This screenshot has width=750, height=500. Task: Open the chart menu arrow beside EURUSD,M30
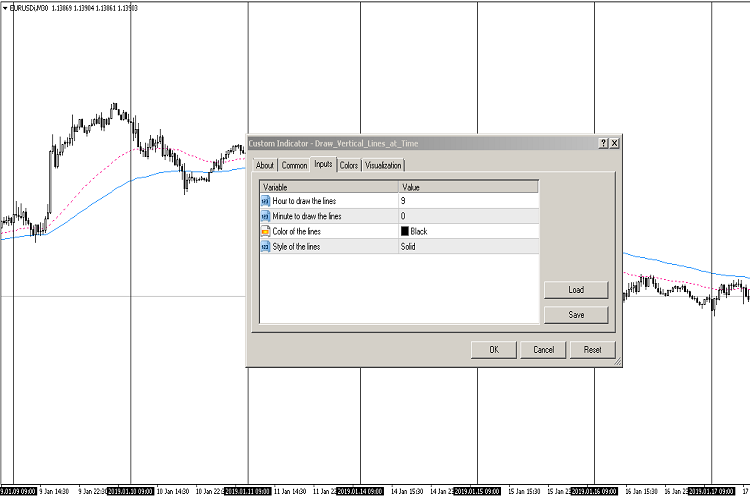click(x=5, y=7)
